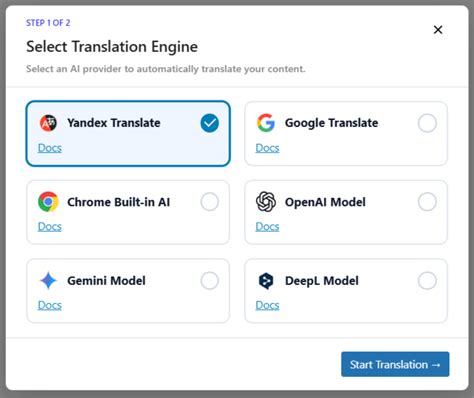This screenshot has width=474, height=398.
Task: Open Docs link for Yandex Translate
Action: pos(50,148)
